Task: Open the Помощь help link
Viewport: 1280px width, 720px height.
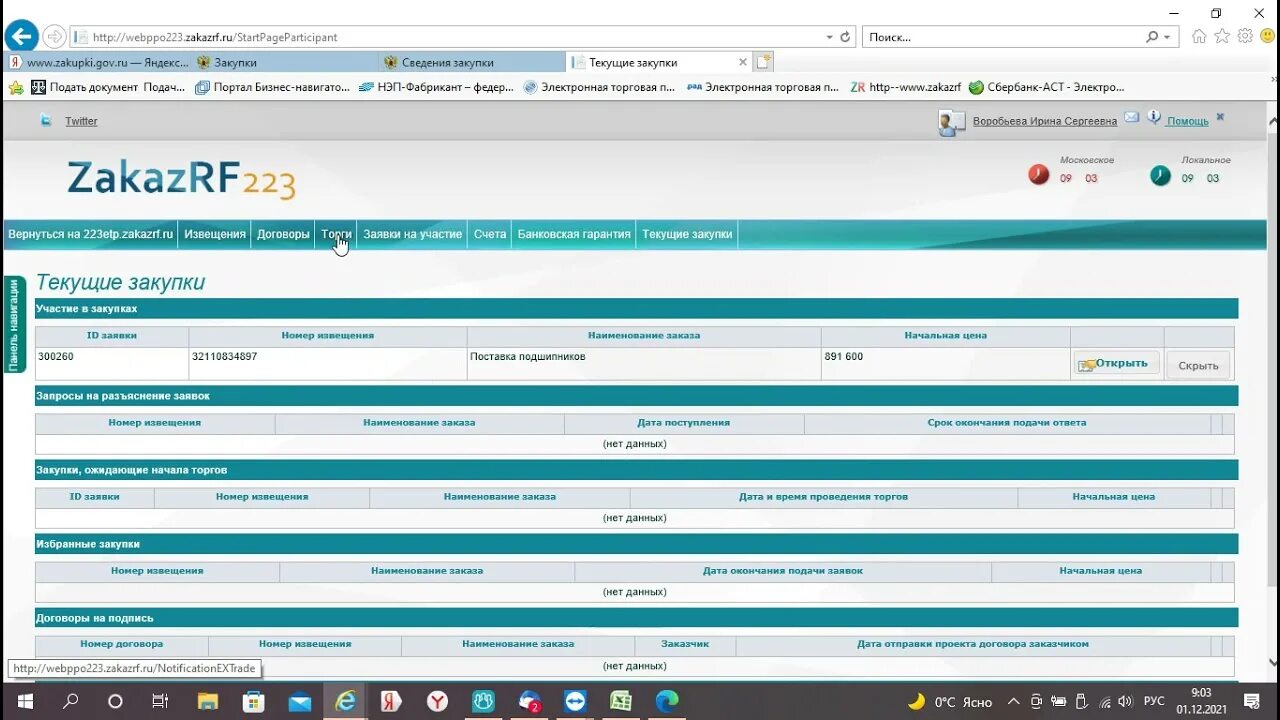Action: tap(1188, 121)
